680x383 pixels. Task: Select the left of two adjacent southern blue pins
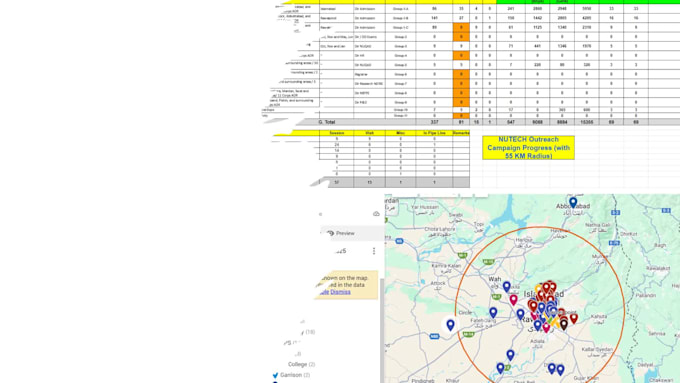[x=552, y=368]
